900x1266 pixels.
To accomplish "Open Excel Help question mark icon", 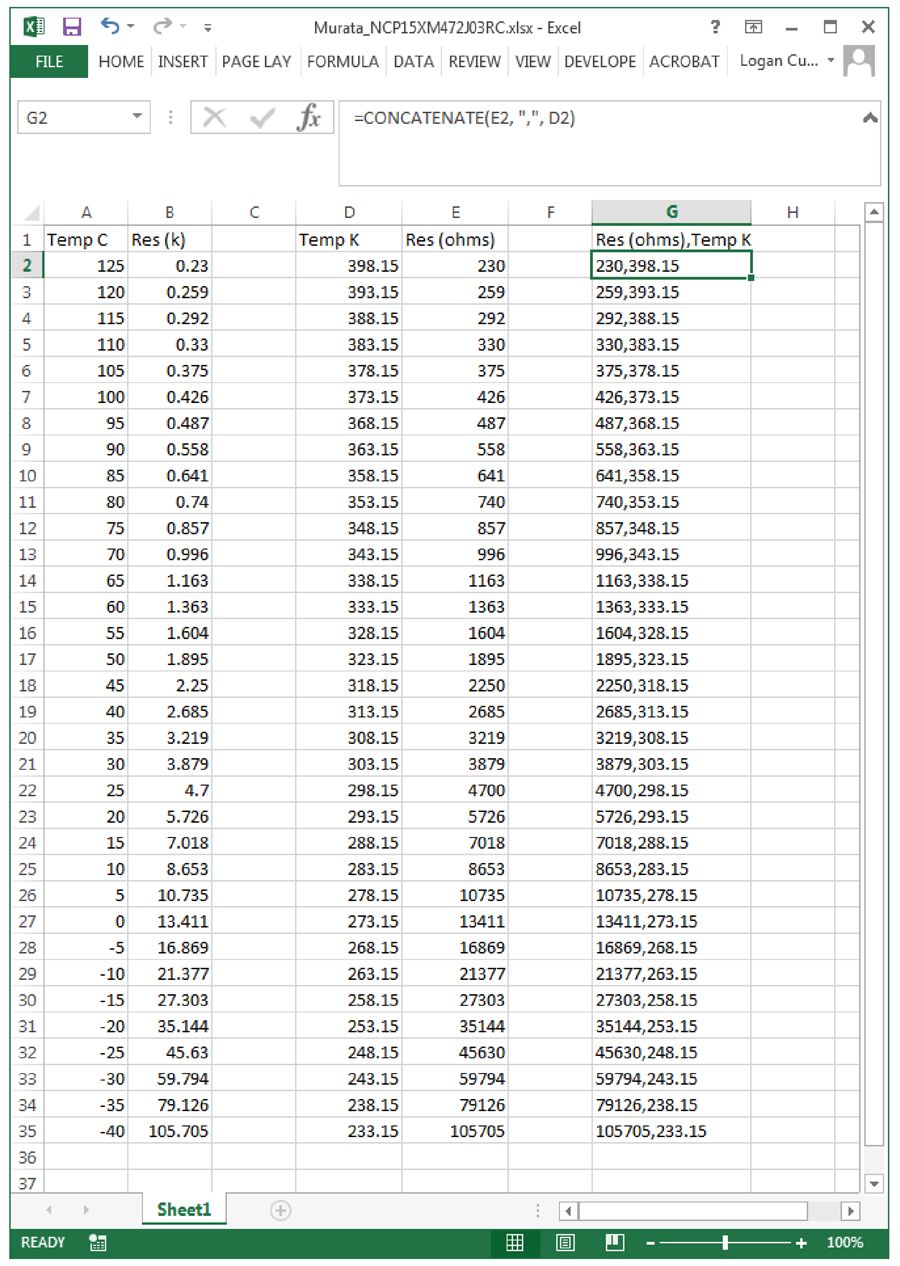I will point(715,27).
